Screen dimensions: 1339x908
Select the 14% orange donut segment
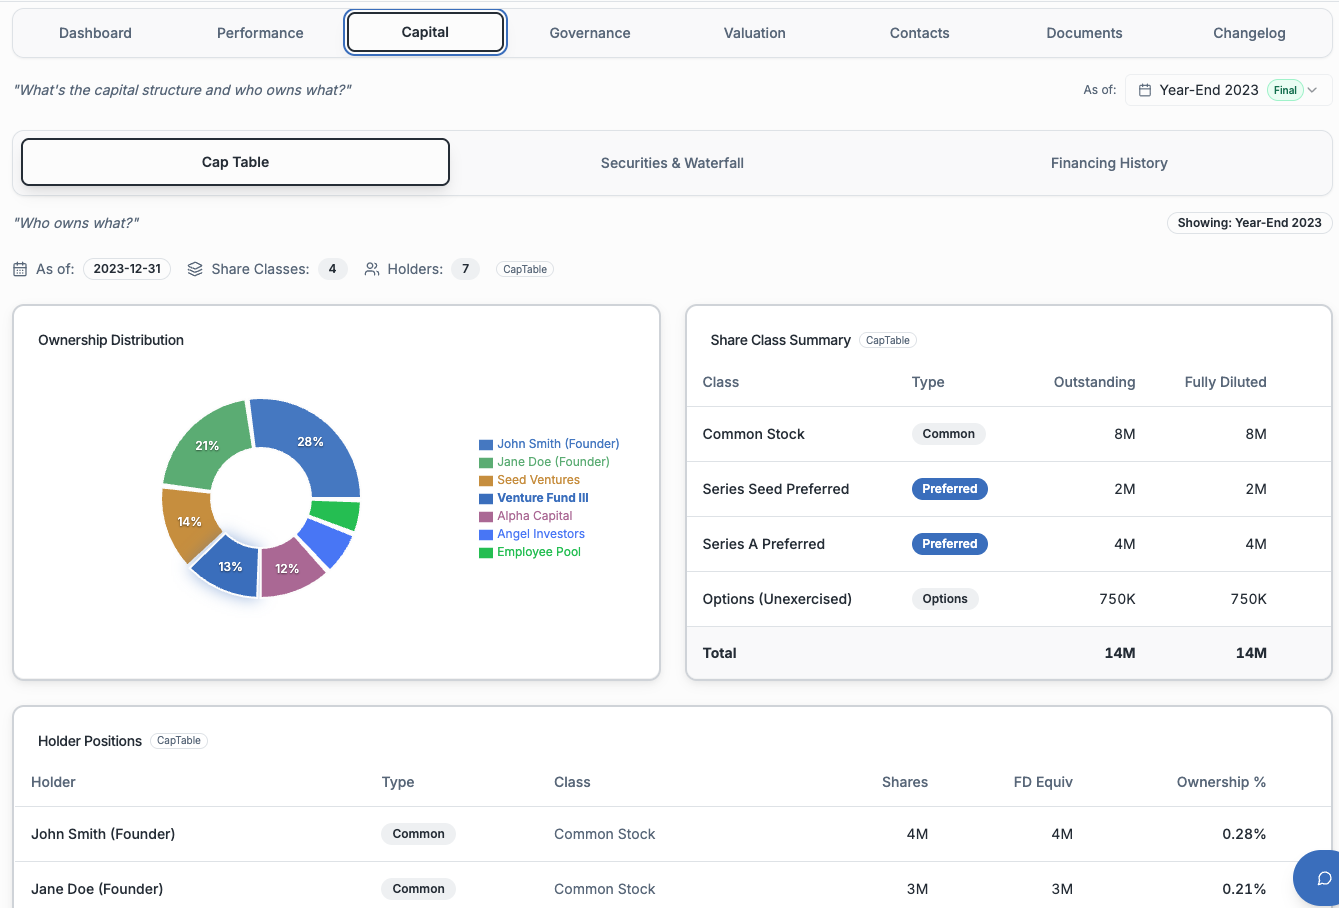tap(188, 522)
